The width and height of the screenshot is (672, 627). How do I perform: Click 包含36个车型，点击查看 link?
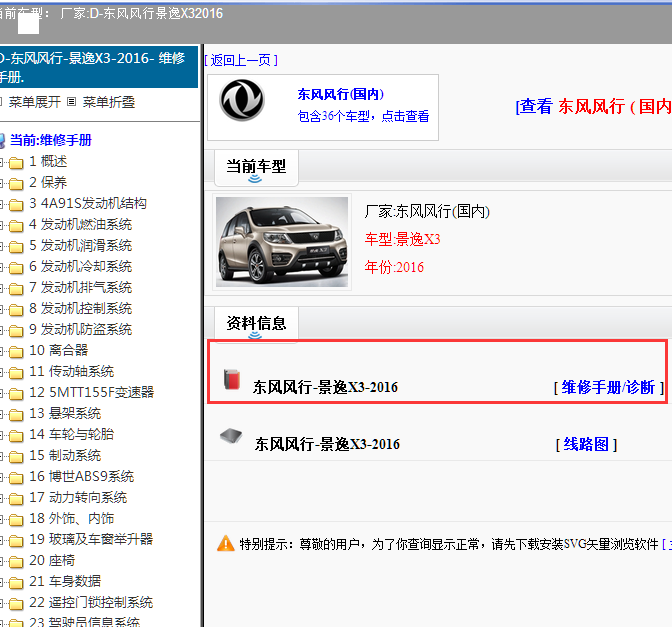363,116
